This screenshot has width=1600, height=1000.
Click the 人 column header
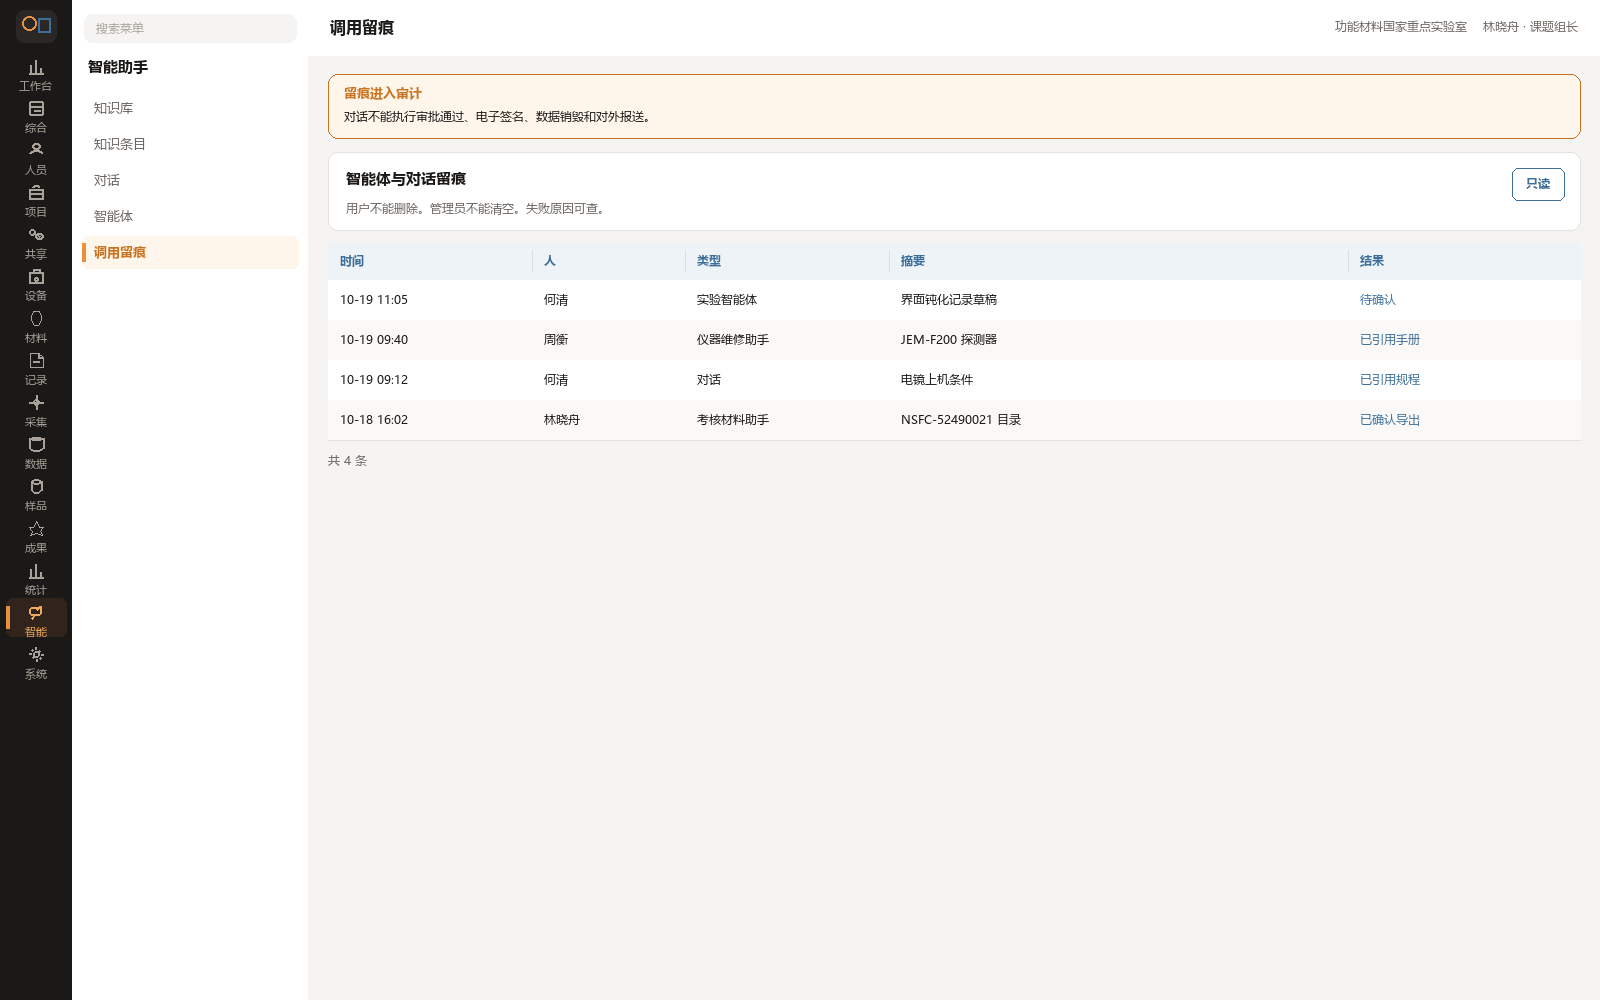tap(608, 261)
